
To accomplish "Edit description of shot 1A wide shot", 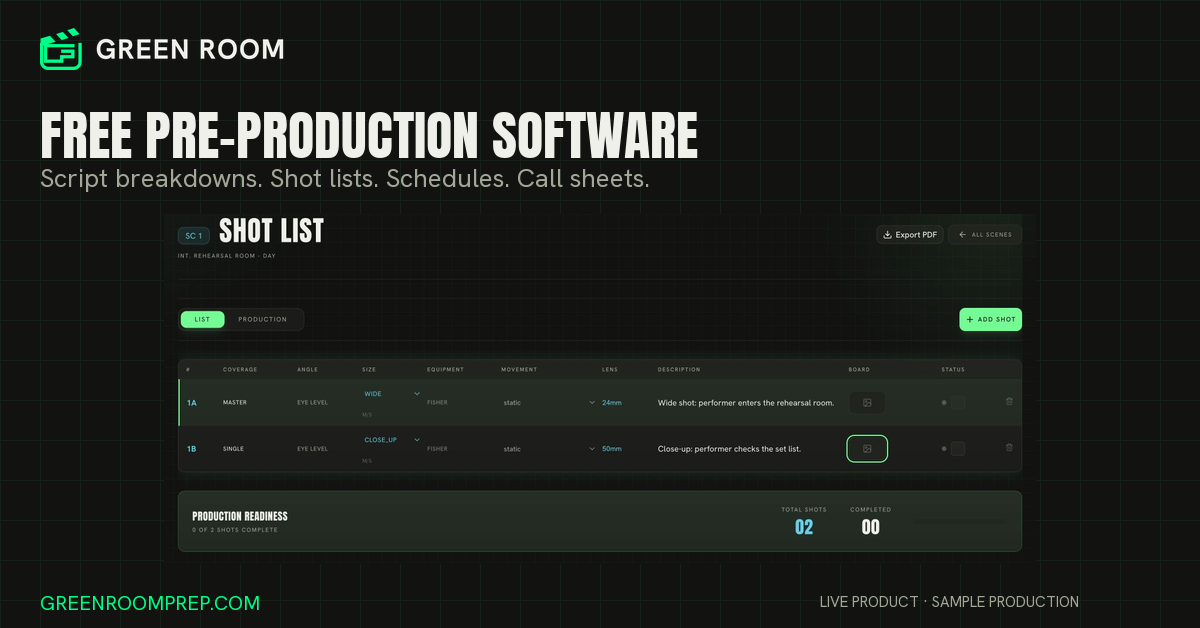I will [x=745, y=403].
